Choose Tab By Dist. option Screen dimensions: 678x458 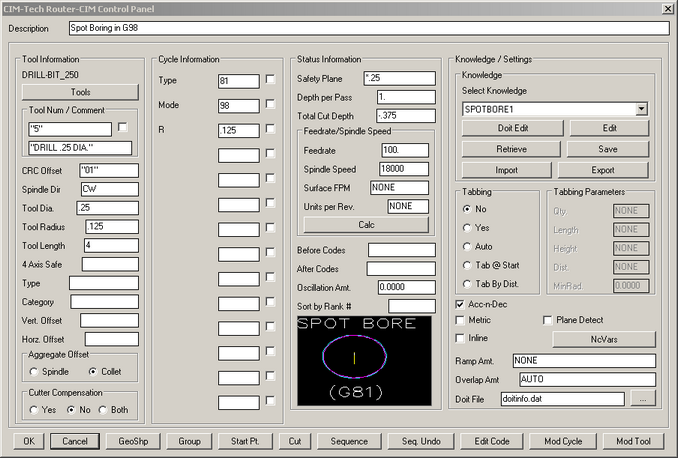(467, 284)
